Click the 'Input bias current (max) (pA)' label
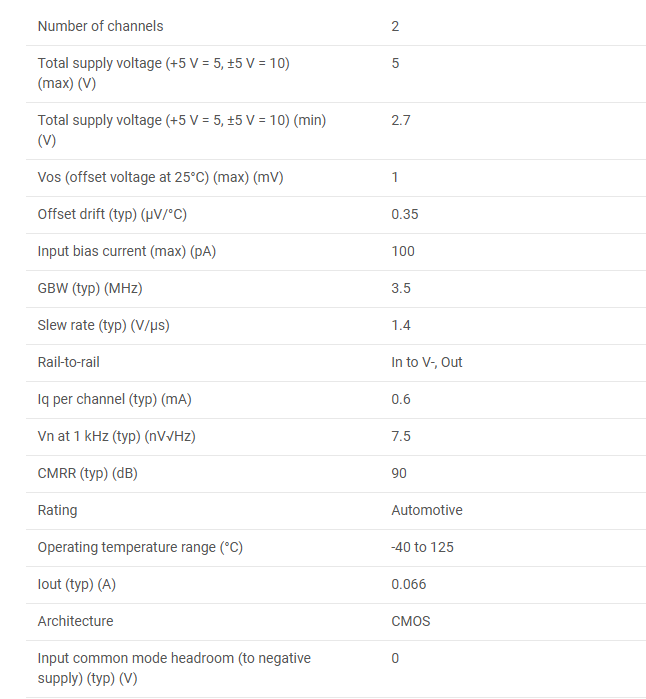 pos(127,251)
